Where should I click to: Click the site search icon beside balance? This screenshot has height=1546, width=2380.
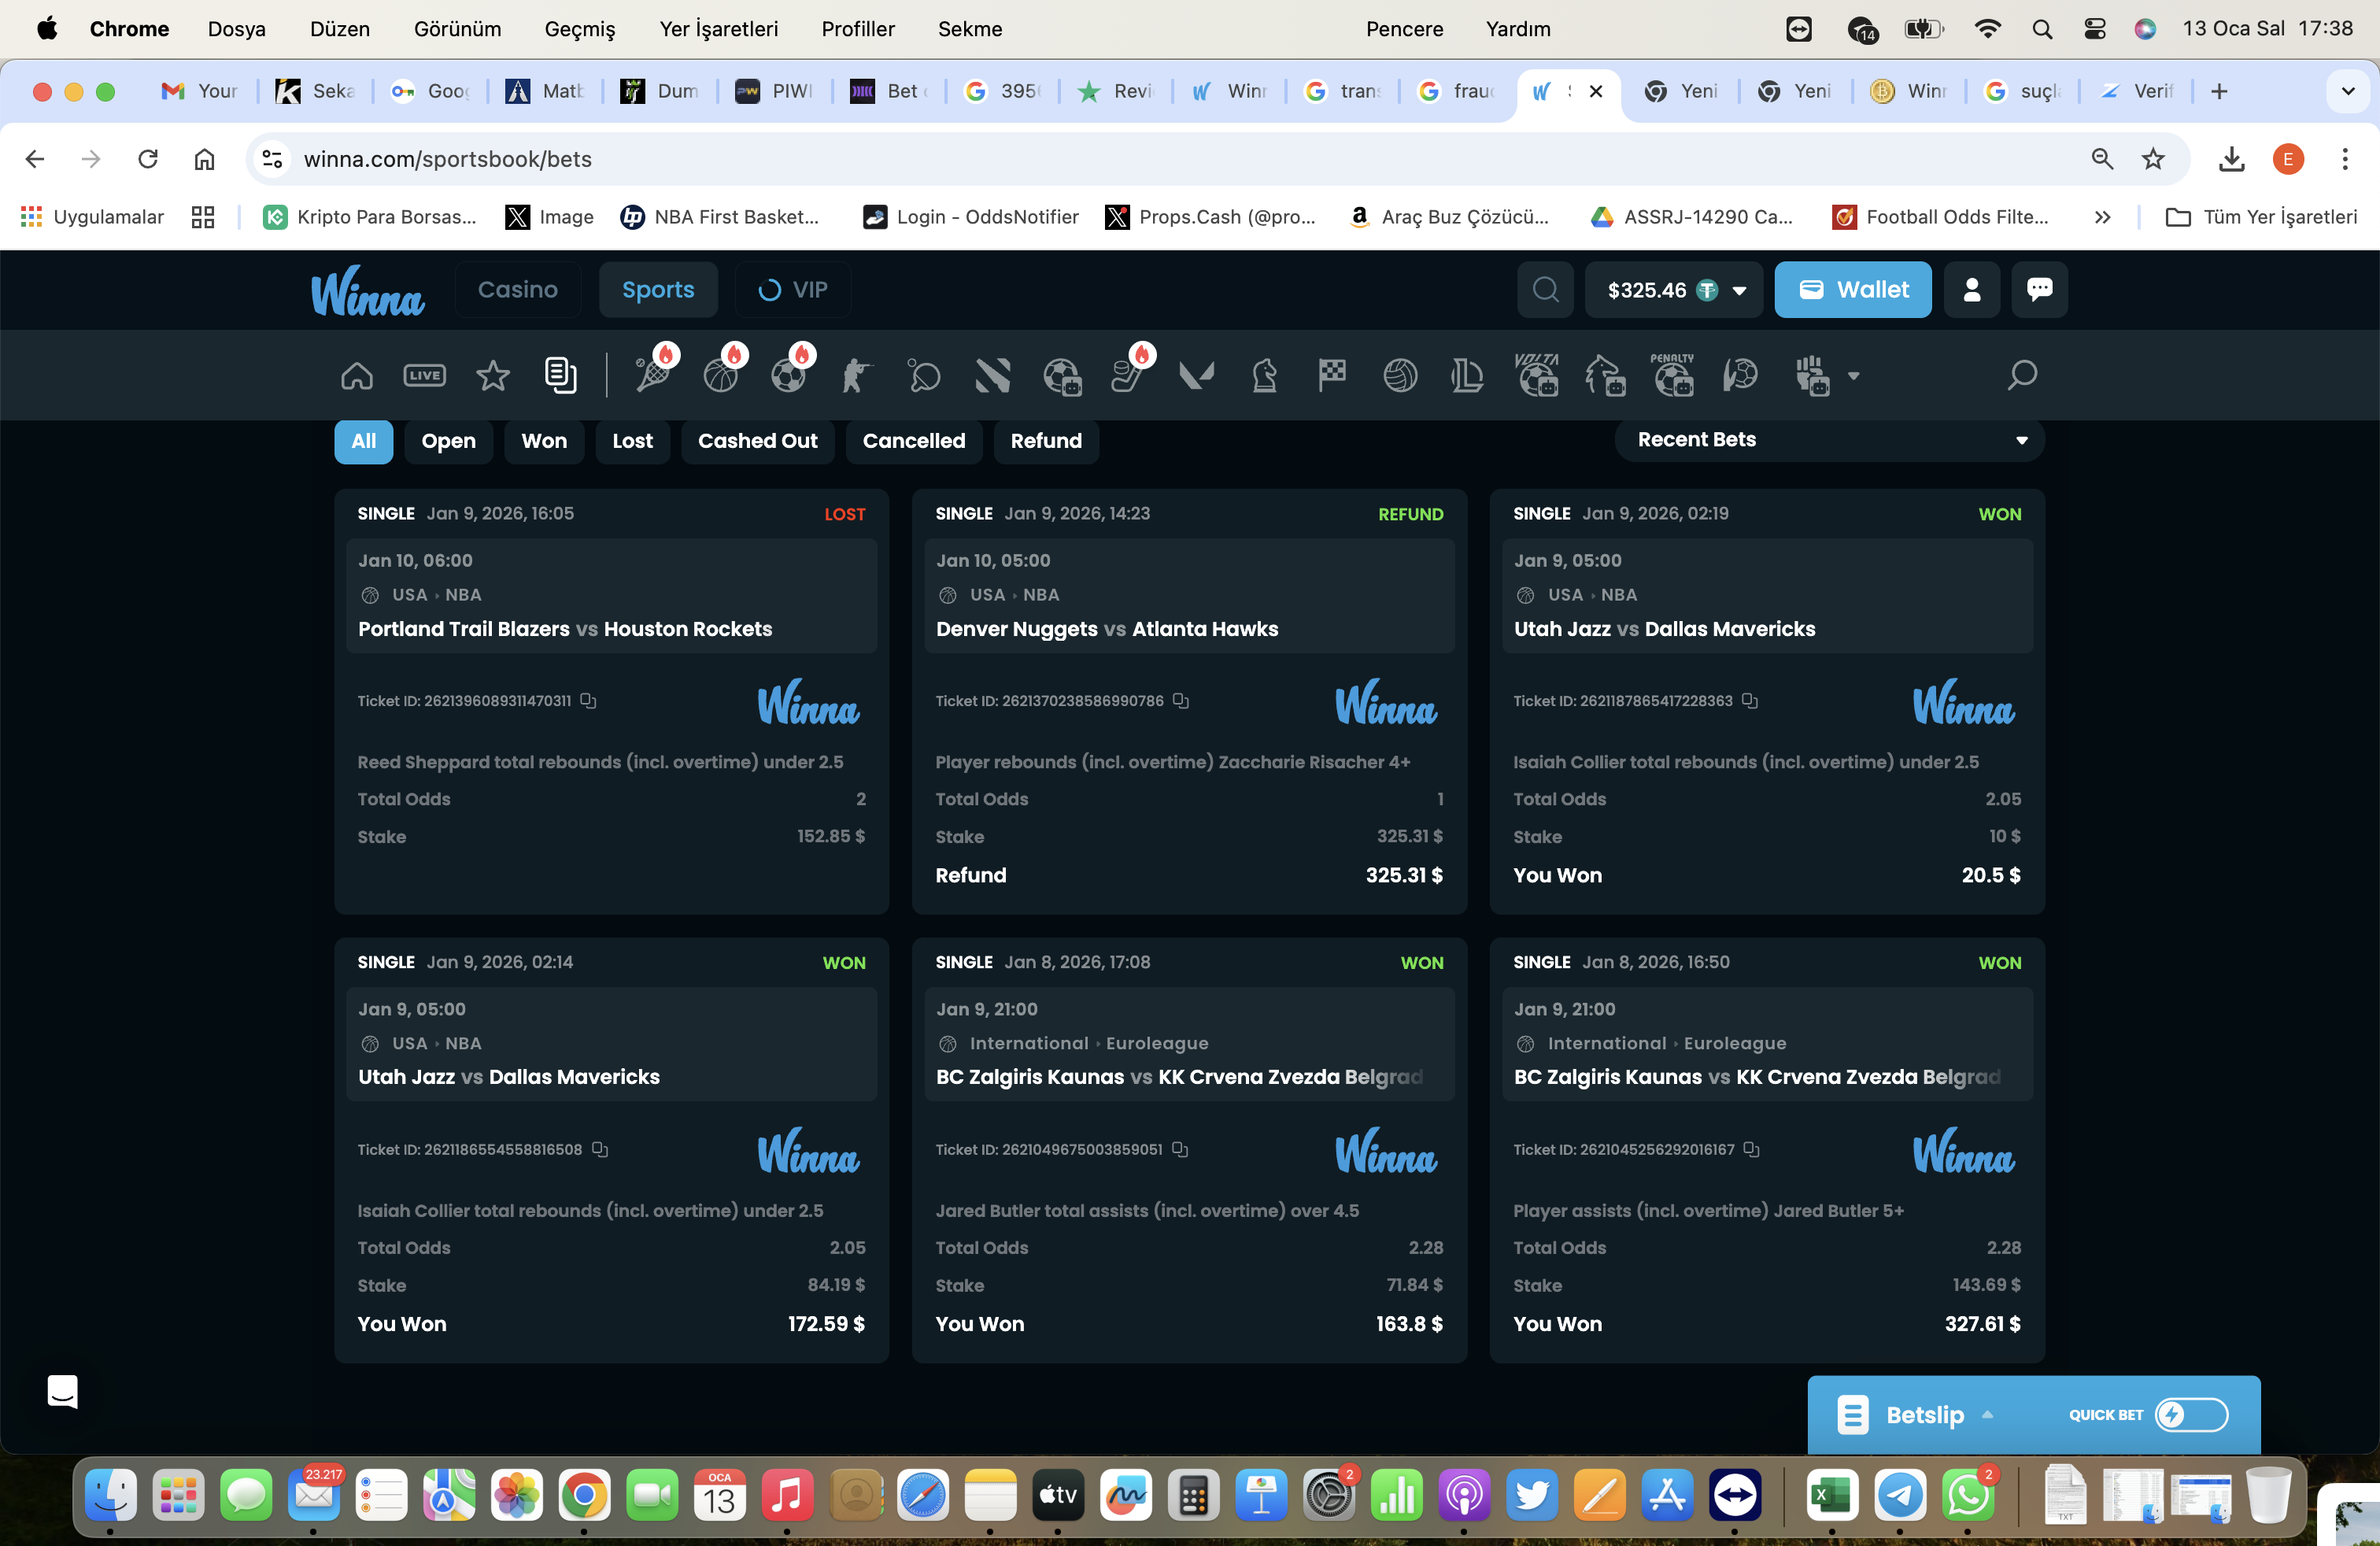[x=1545, y=290]
